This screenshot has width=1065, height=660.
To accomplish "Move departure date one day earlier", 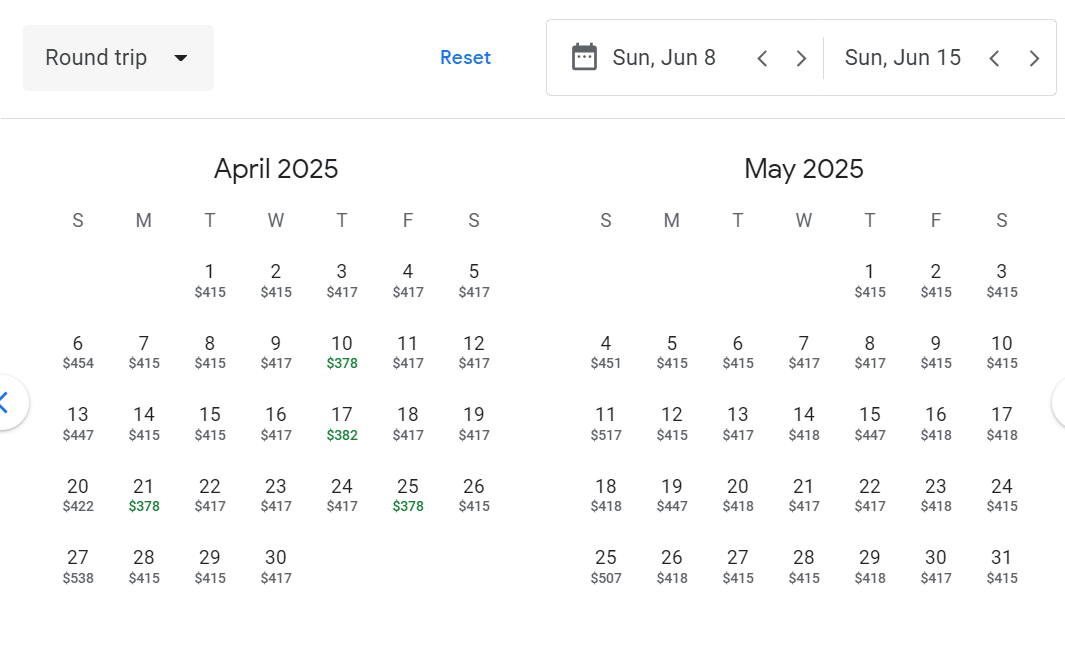I will point(762,58).
